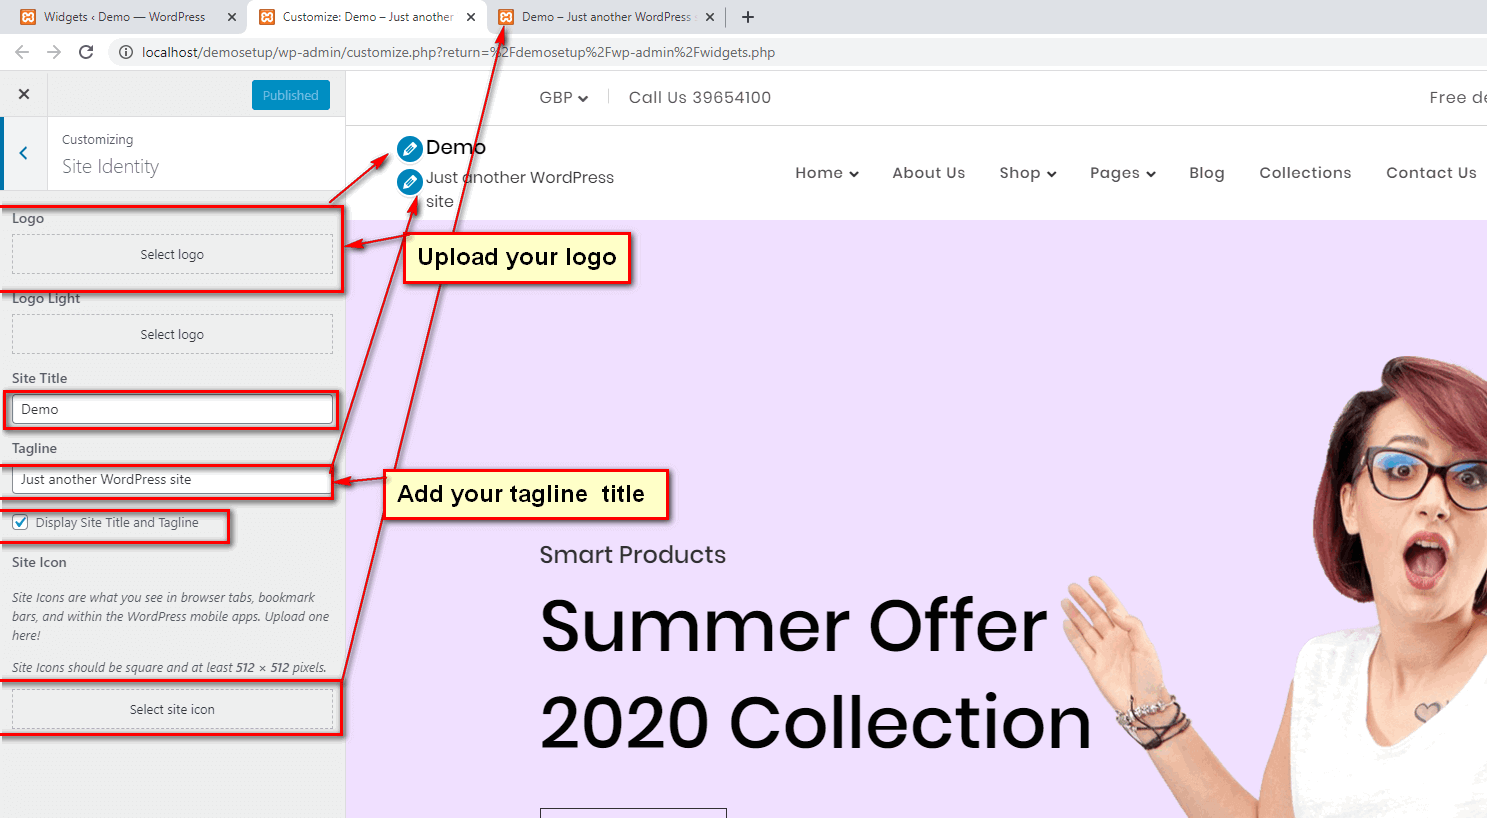The image size is (1487, 818).
Task: Click the Site Title input field
Action: click(172, 409)
